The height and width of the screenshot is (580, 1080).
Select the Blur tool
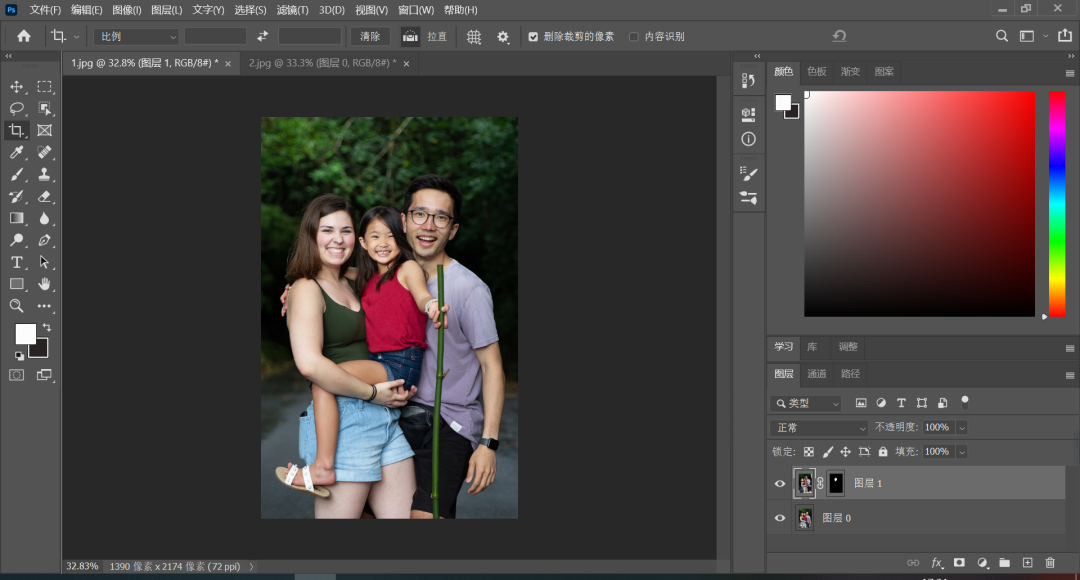(45, 218)
